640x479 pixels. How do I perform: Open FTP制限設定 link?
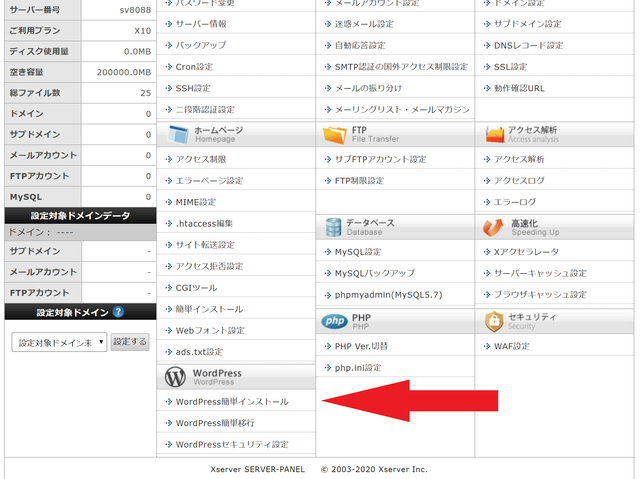click(x=359, y=181)
